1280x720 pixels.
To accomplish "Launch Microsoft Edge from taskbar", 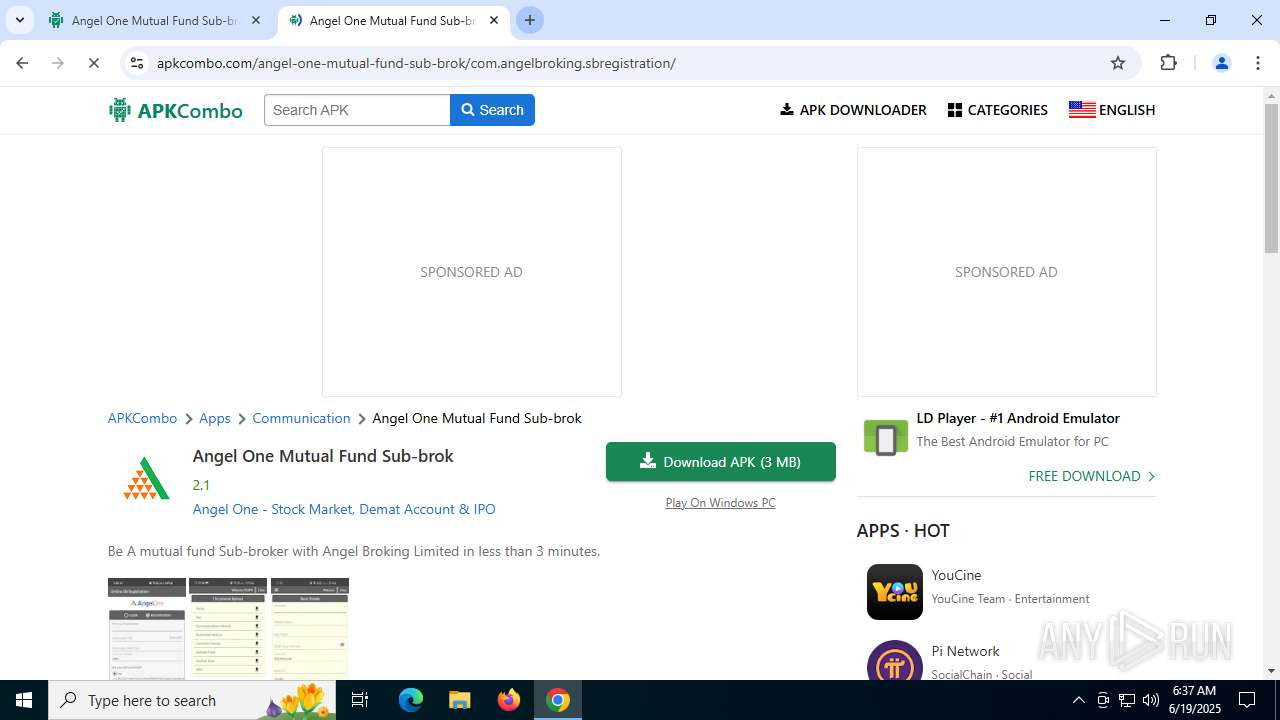I will [411, 700].
